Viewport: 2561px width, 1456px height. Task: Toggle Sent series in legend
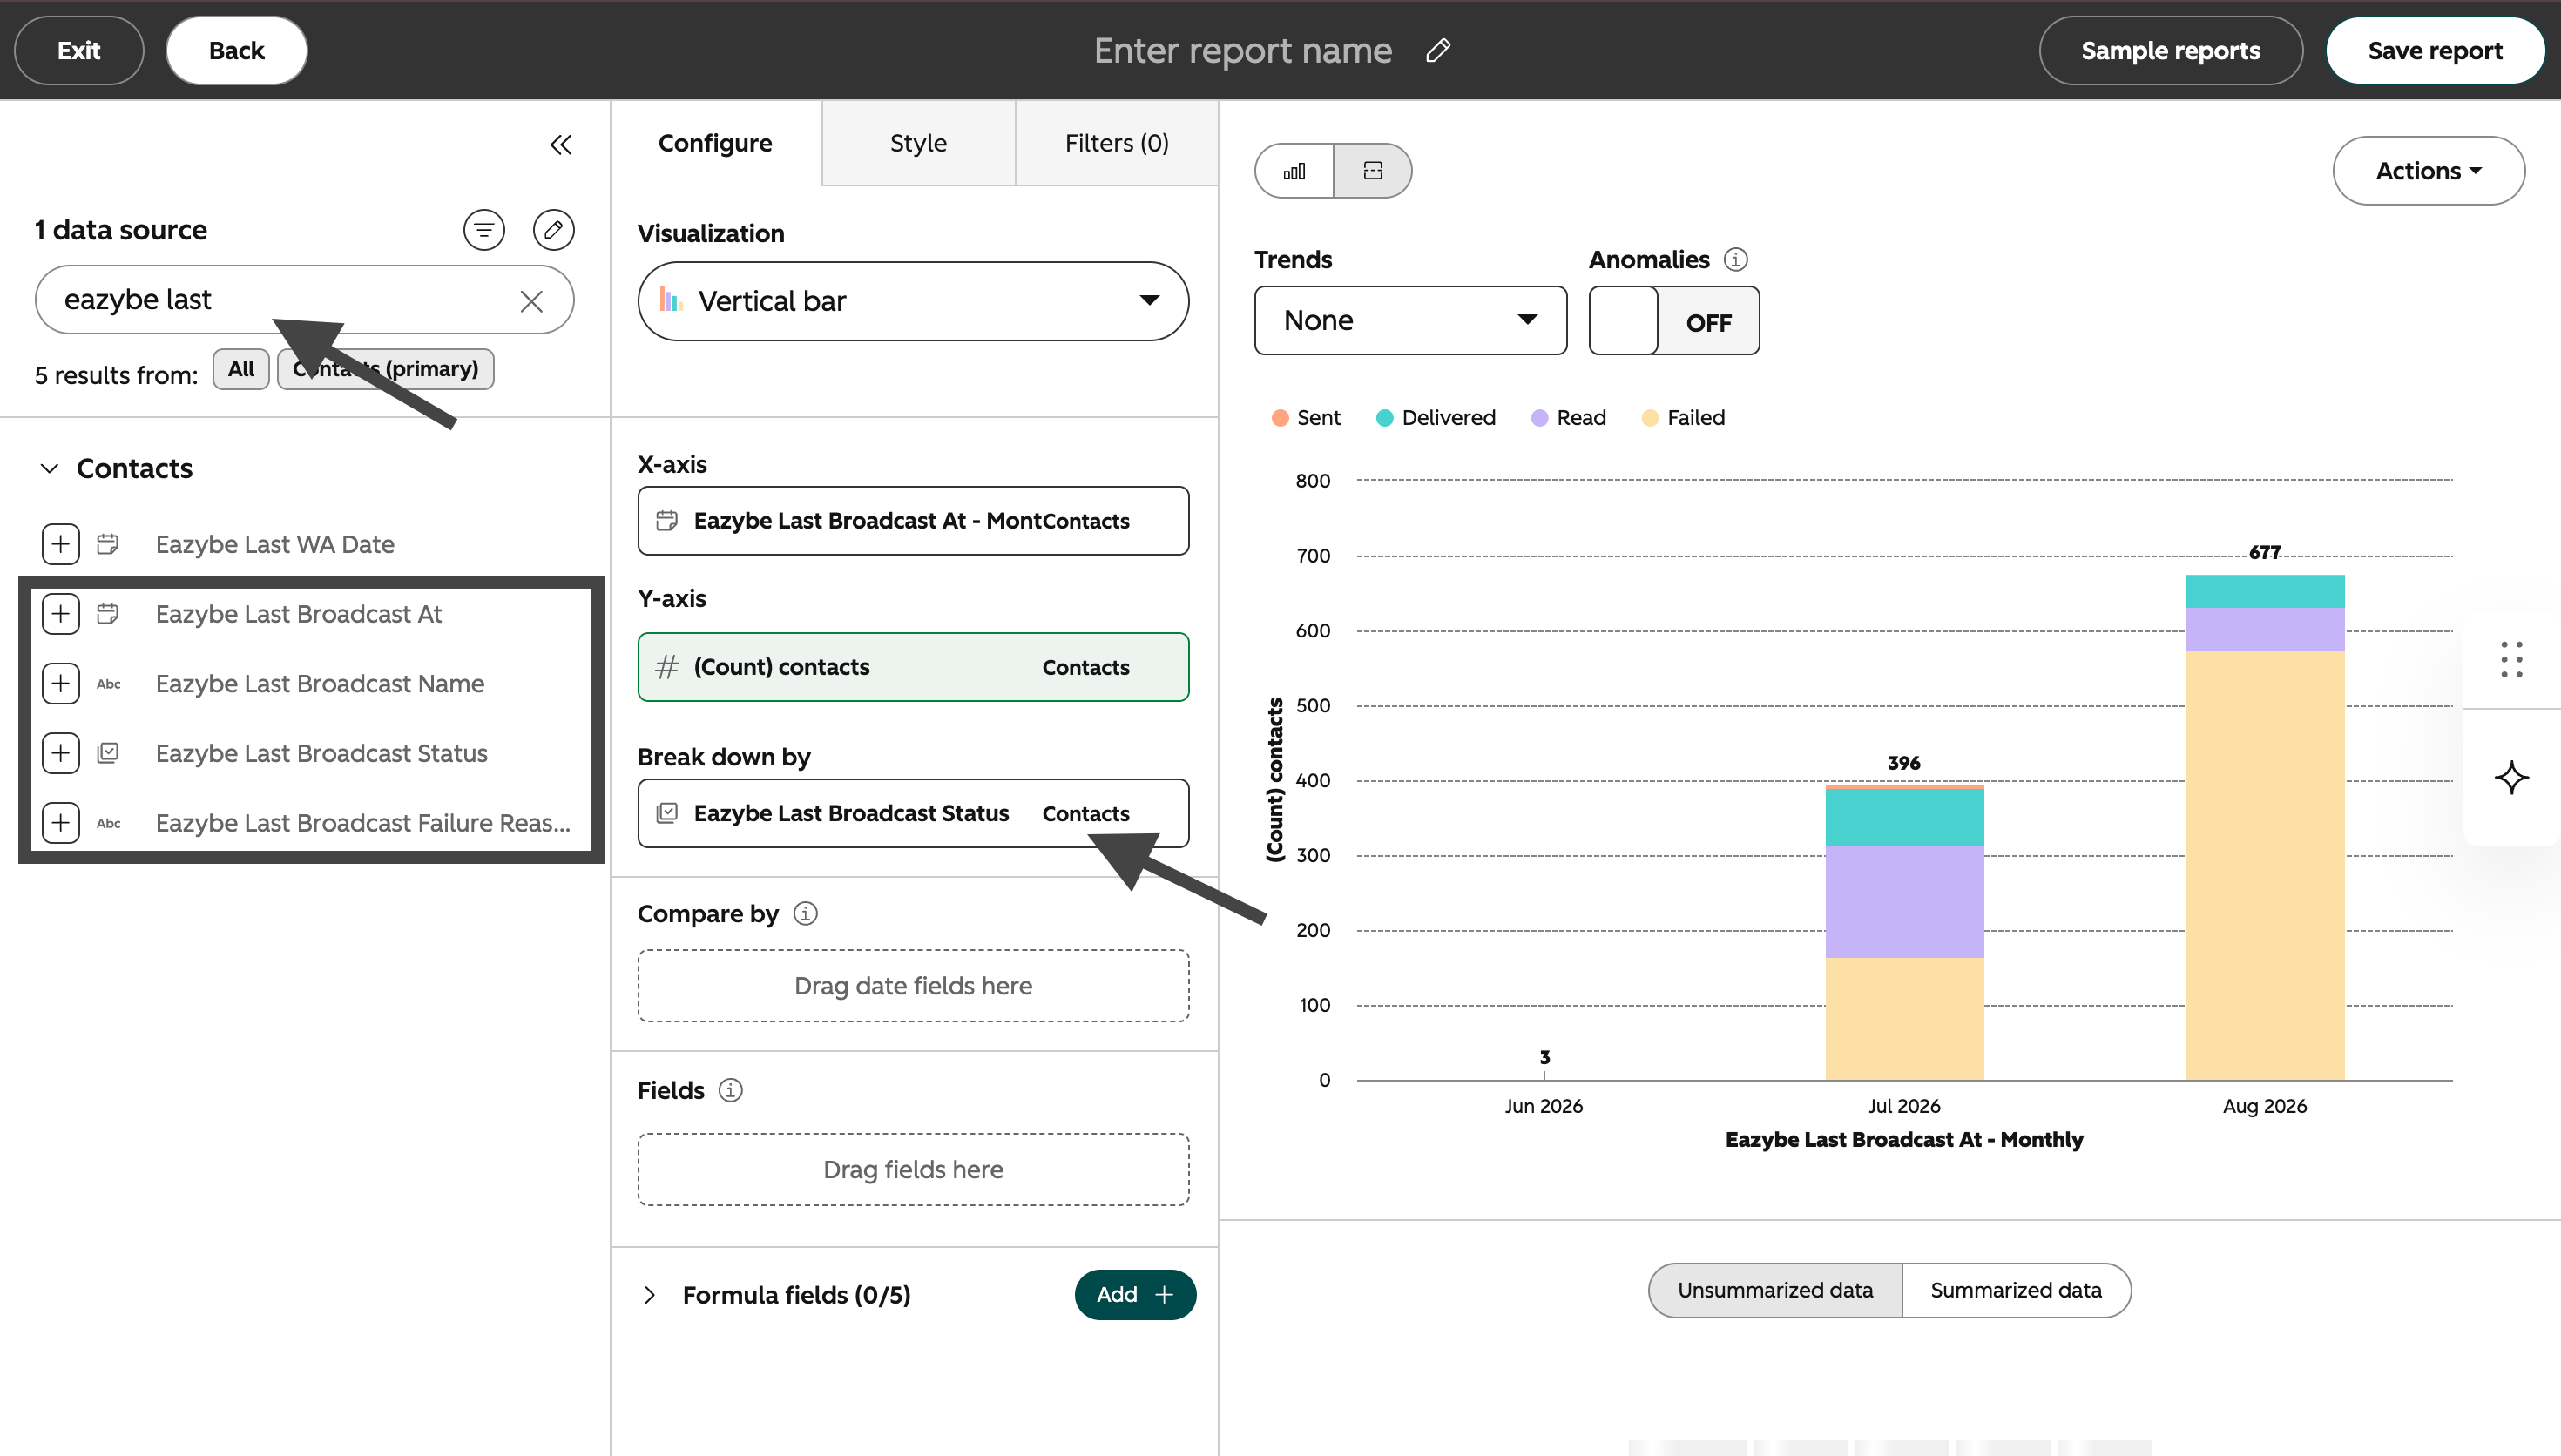point(1306,418)
